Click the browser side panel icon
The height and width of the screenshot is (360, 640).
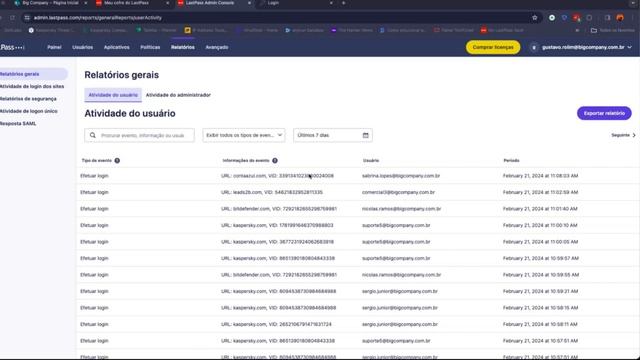tap(607, 18)
